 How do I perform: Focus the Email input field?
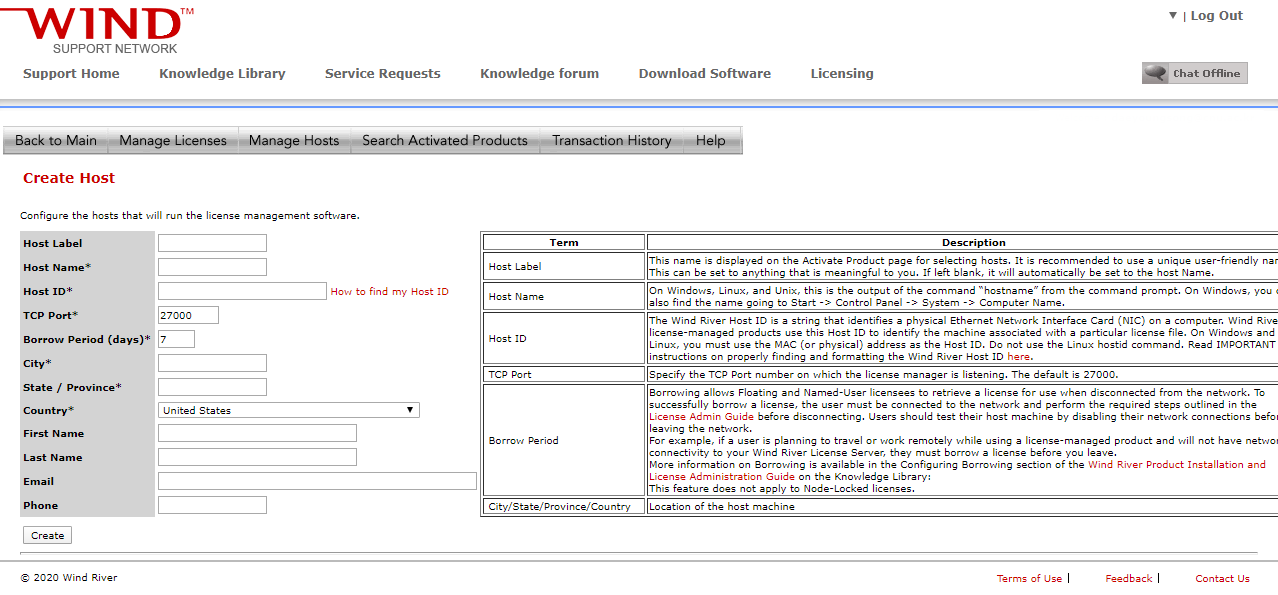click(x=317, y=481)
